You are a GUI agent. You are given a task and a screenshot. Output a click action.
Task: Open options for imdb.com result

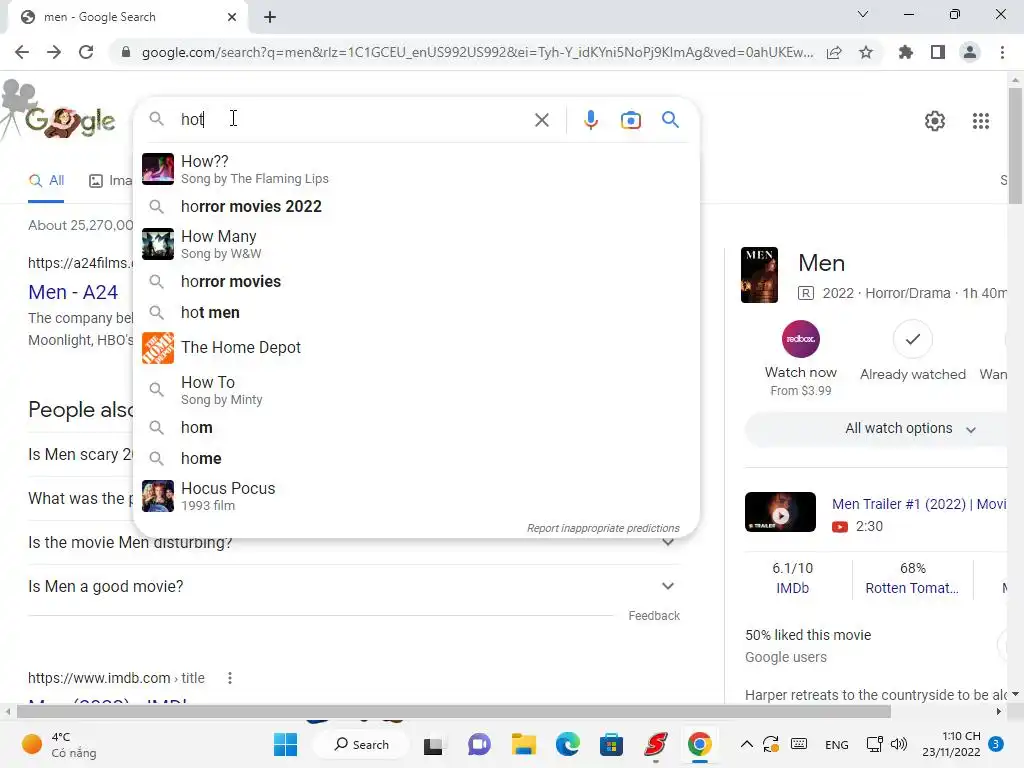point(230,678)
